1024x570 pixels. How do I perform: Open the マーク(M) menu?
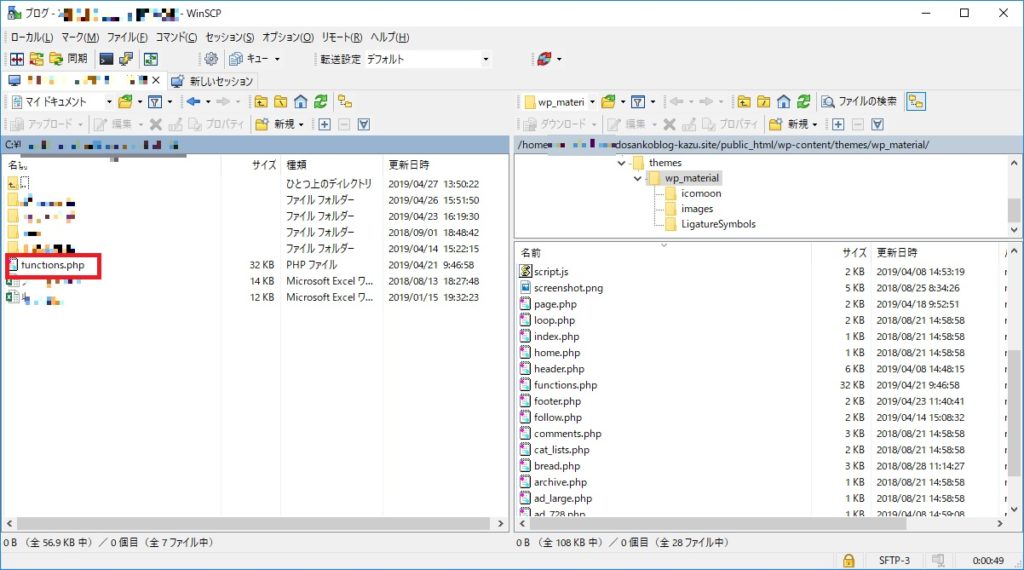tap(80, 37)
